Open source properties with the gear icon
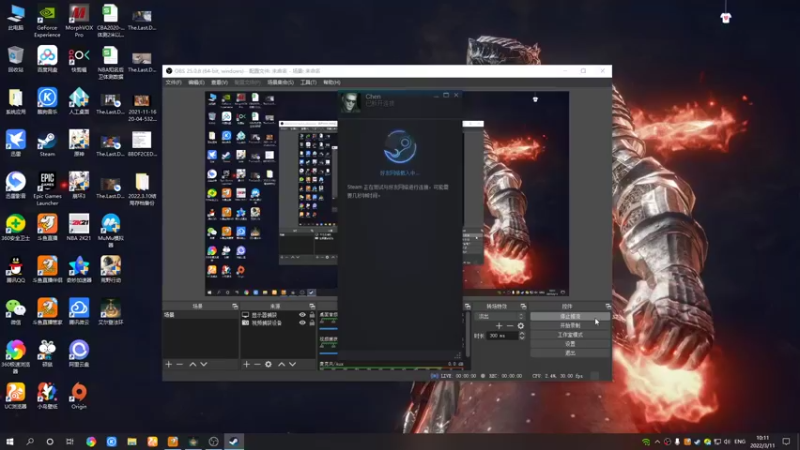This screenshot has height=450, width=800. click(x=268, y=364)
